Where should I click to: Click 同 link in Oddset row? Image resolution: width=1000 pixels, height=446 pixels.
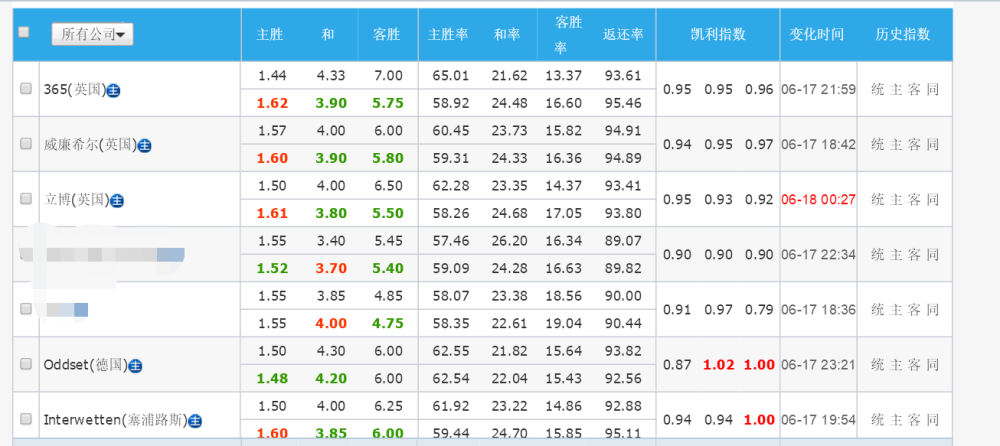pyautogui.click(x=933, y=365)
